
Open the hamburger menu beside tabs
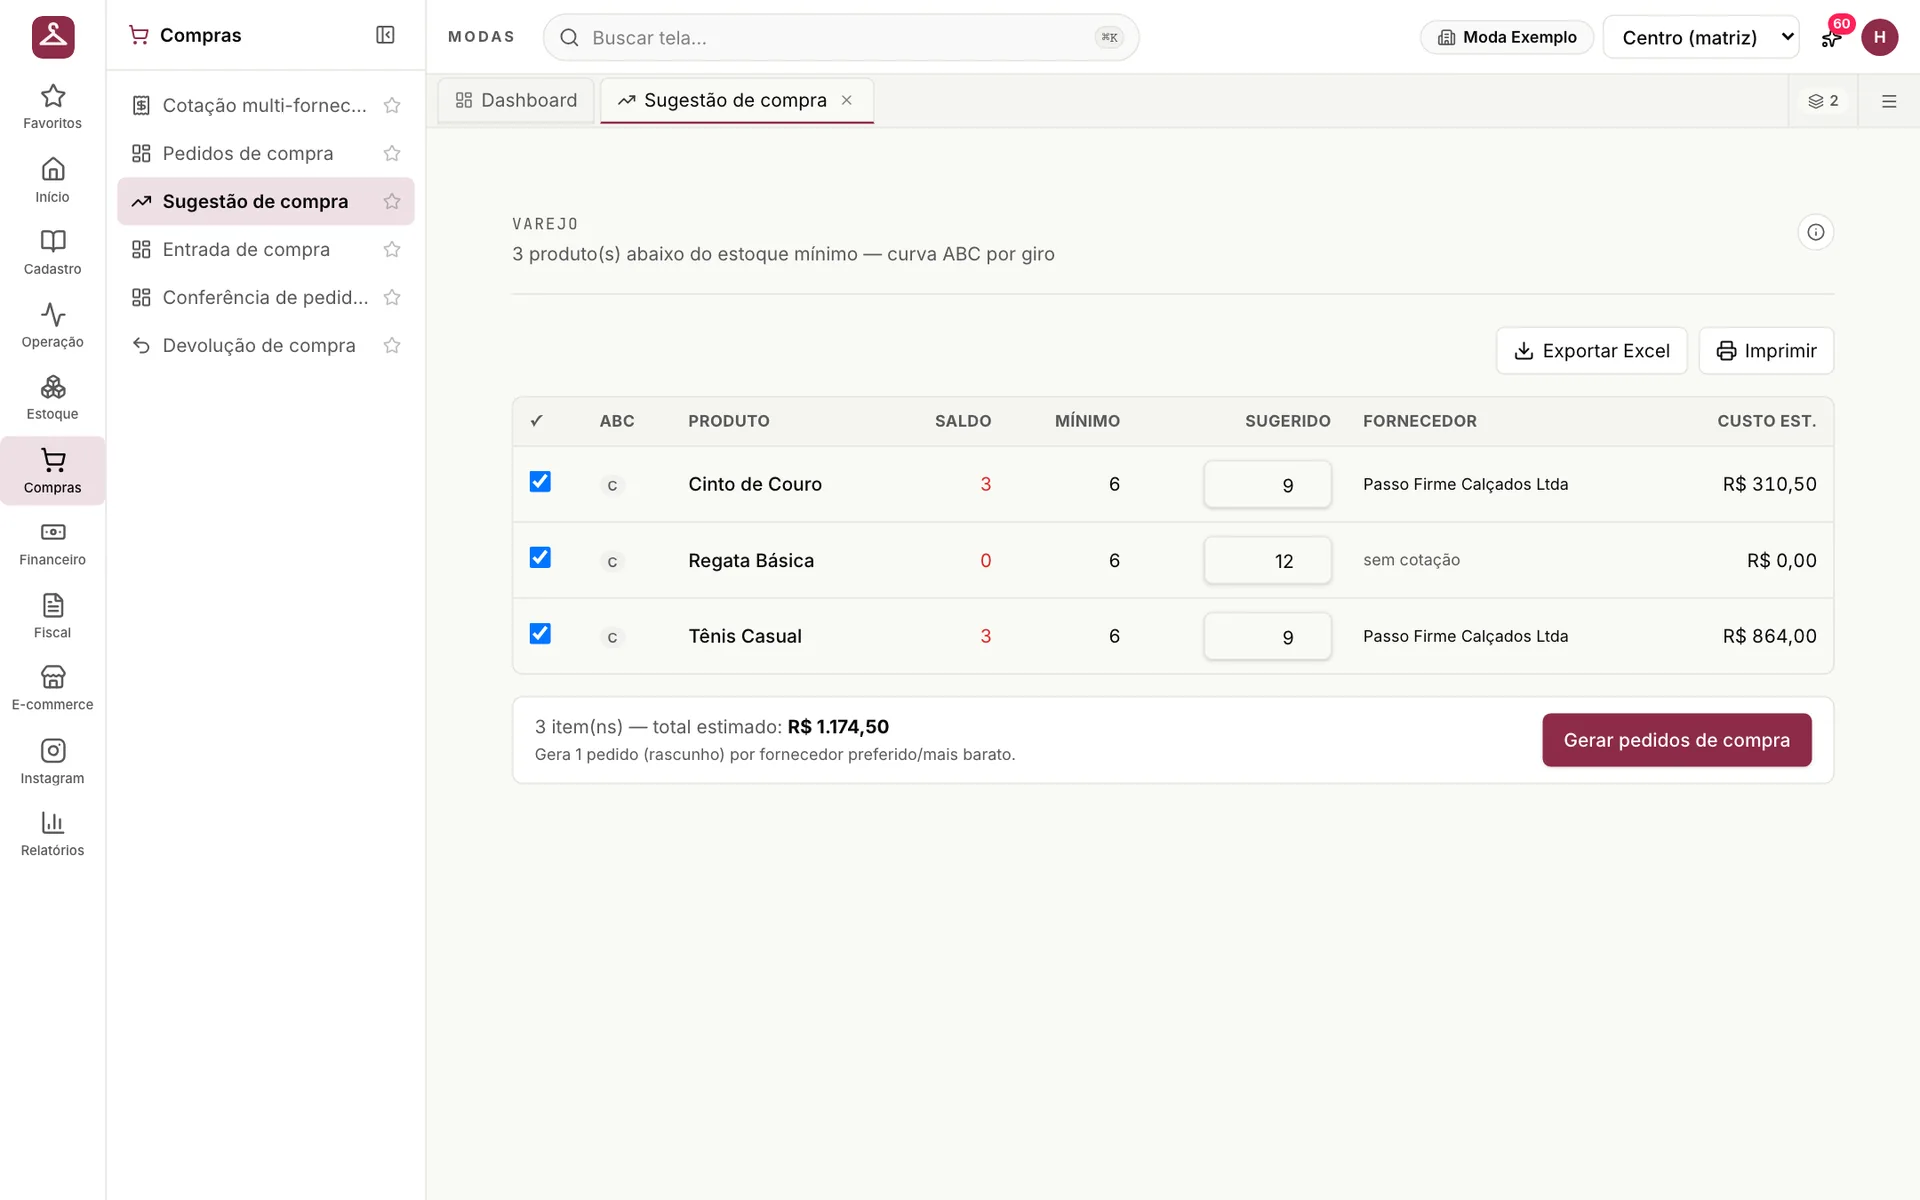pos(1889,101)
